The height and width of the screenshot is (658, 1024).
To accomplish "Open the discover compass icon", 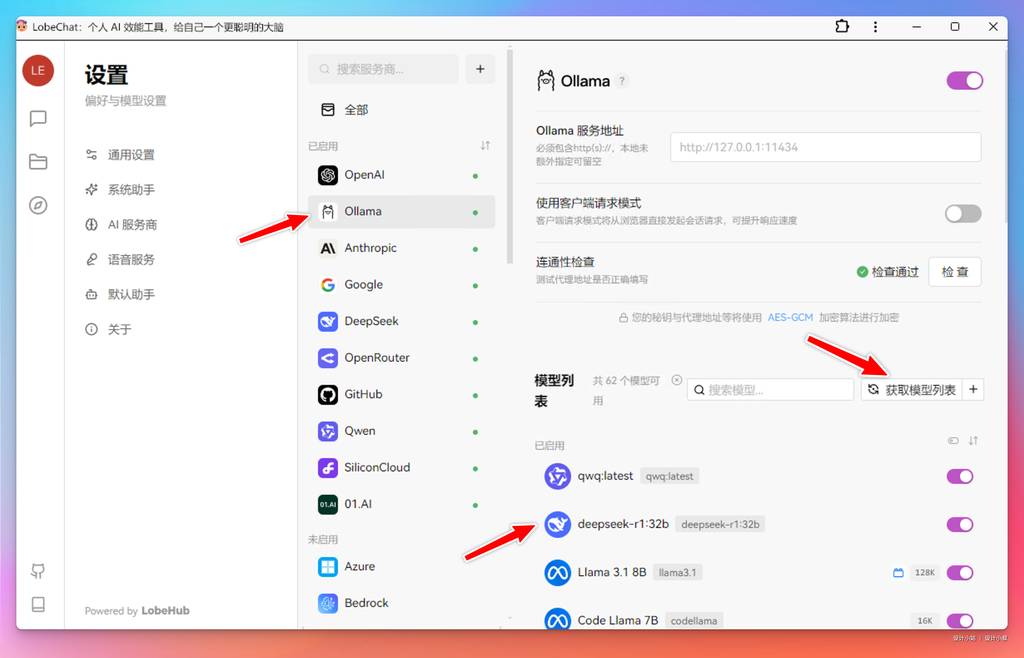I will point(38,206).
